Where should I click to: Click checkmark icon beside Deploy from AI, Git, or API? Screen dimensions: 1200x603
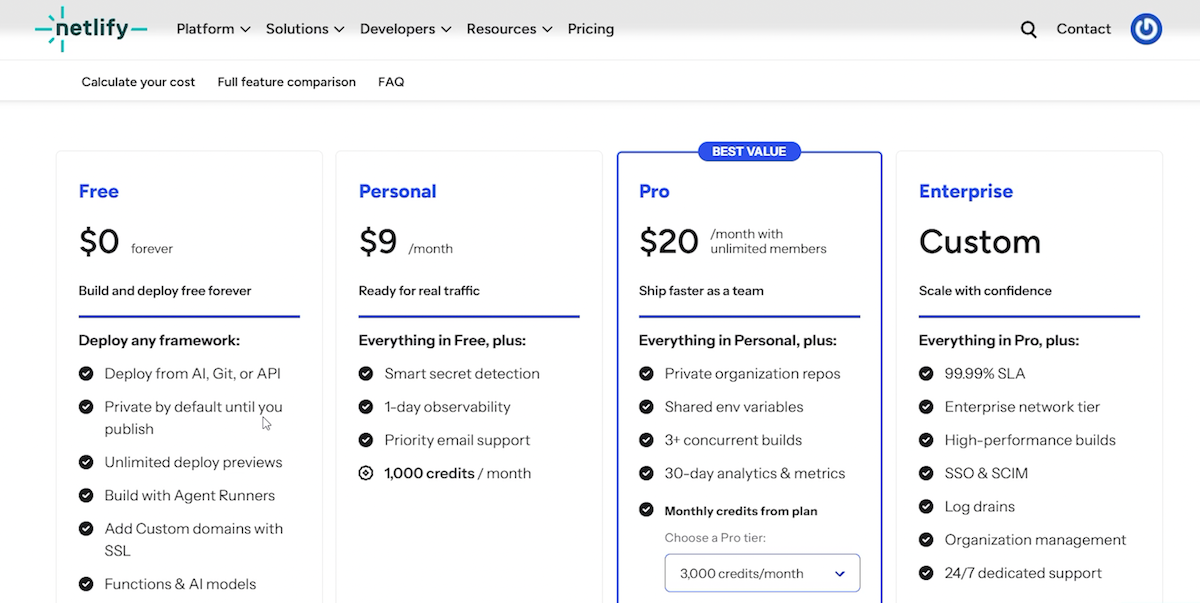[x=86, y=374]
